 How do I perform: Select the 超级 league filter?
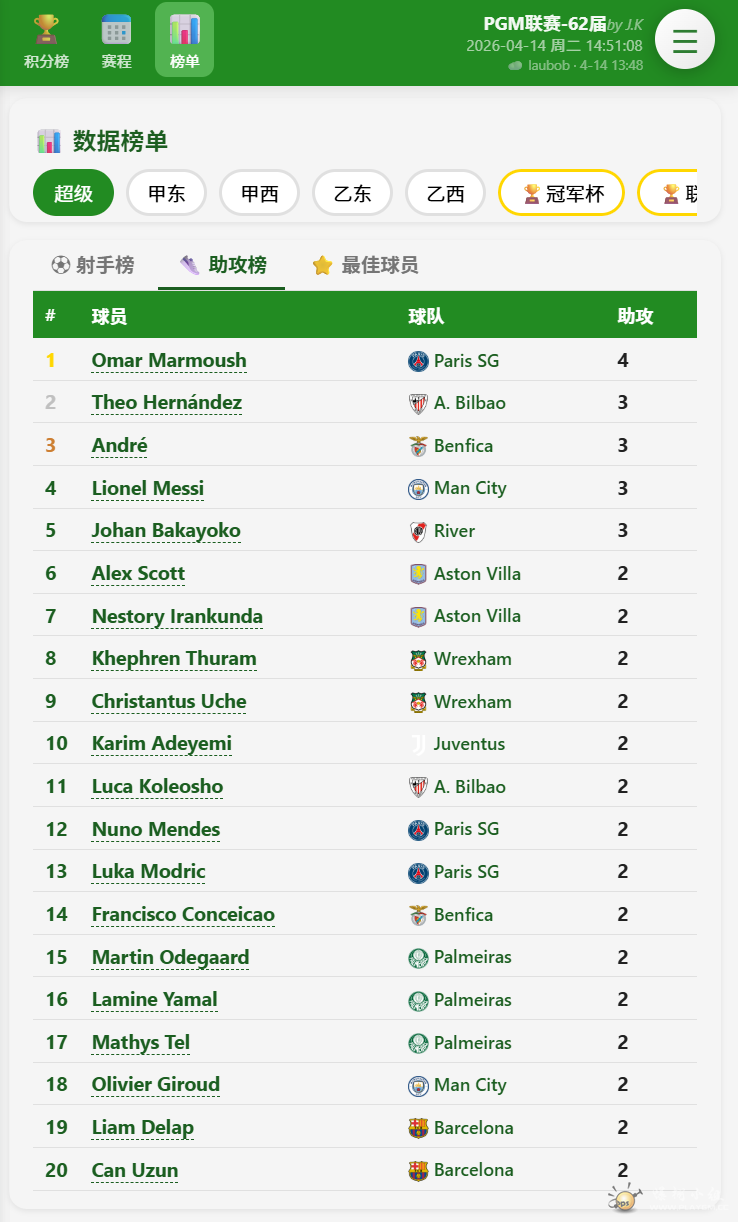pyautogui.click(x=74, y=193)
